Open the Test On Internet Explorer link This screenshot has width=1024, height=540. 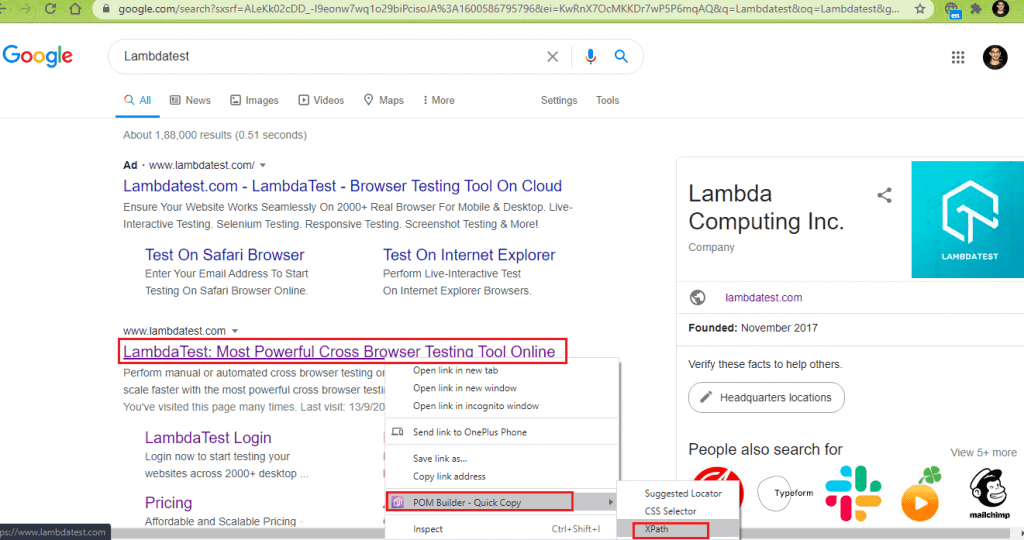[469, 255]
